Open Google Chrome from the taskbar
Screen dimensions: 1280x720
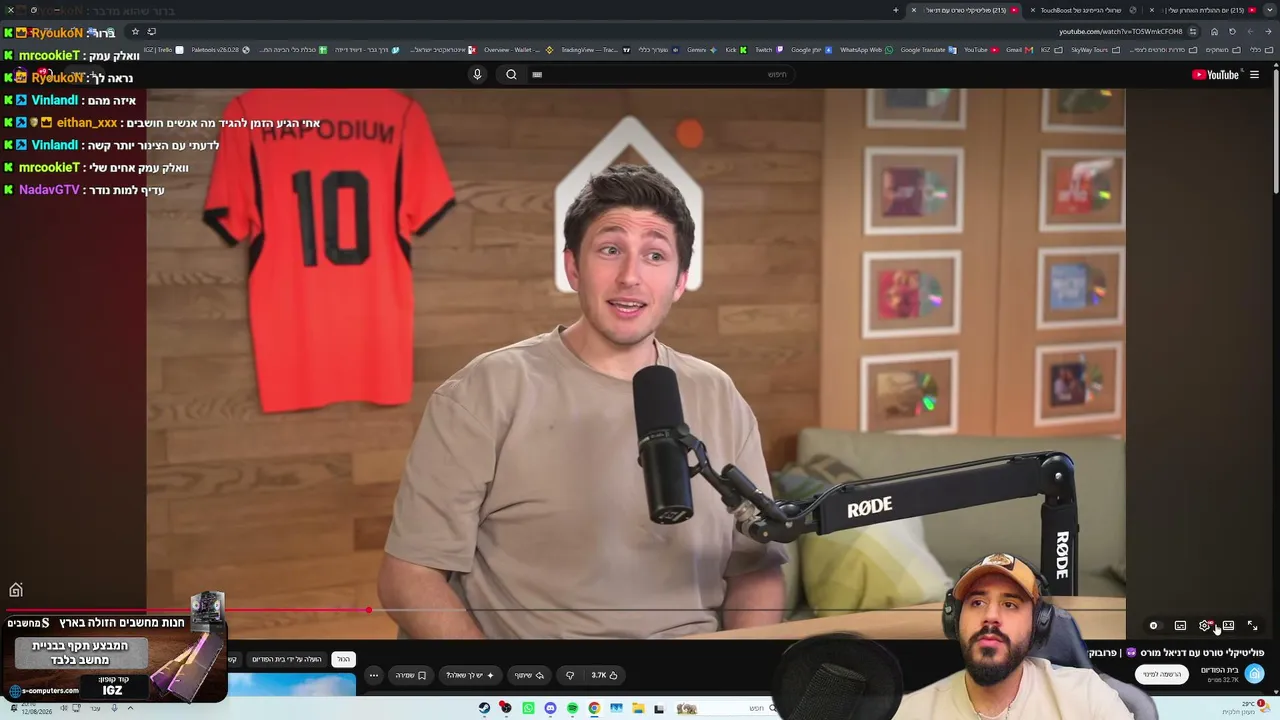(594, 708)
